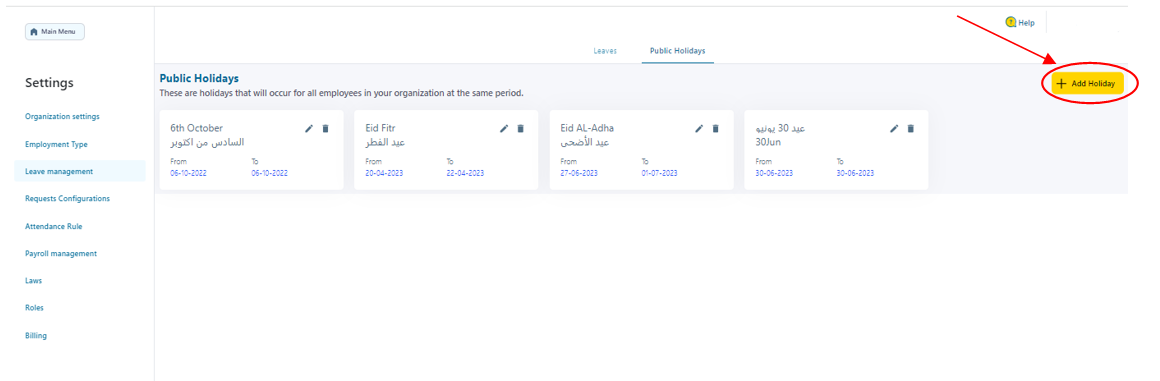Click To date 01-07-2023
Screen dimensions: 1160x381
[659, 173]
